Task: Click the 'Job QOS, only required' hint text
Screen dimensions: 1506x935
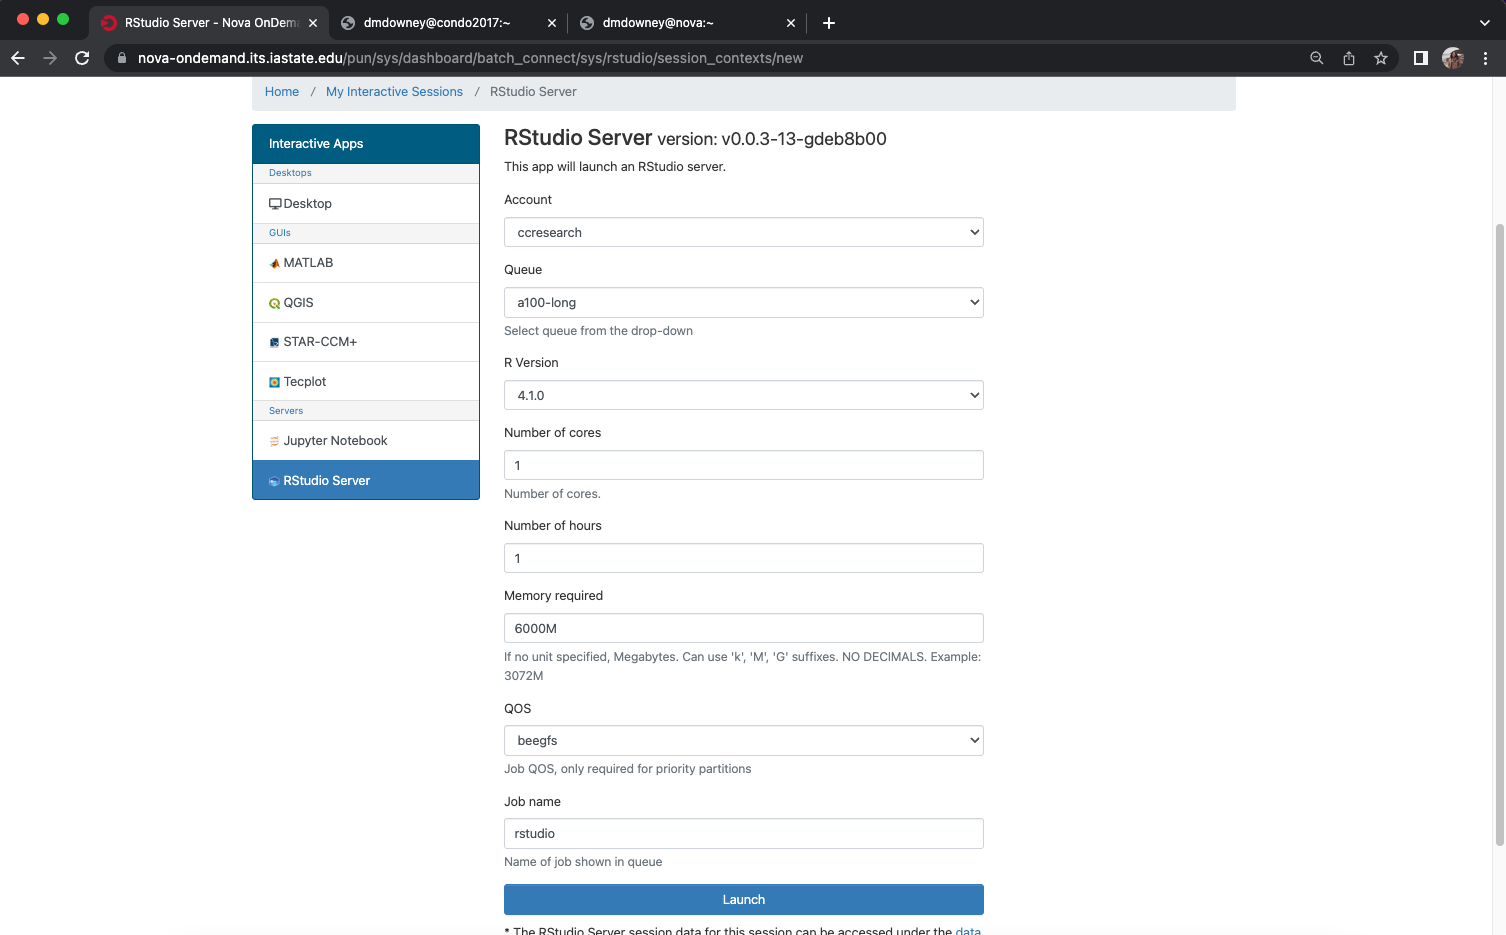Action: (x=627, y=769)
